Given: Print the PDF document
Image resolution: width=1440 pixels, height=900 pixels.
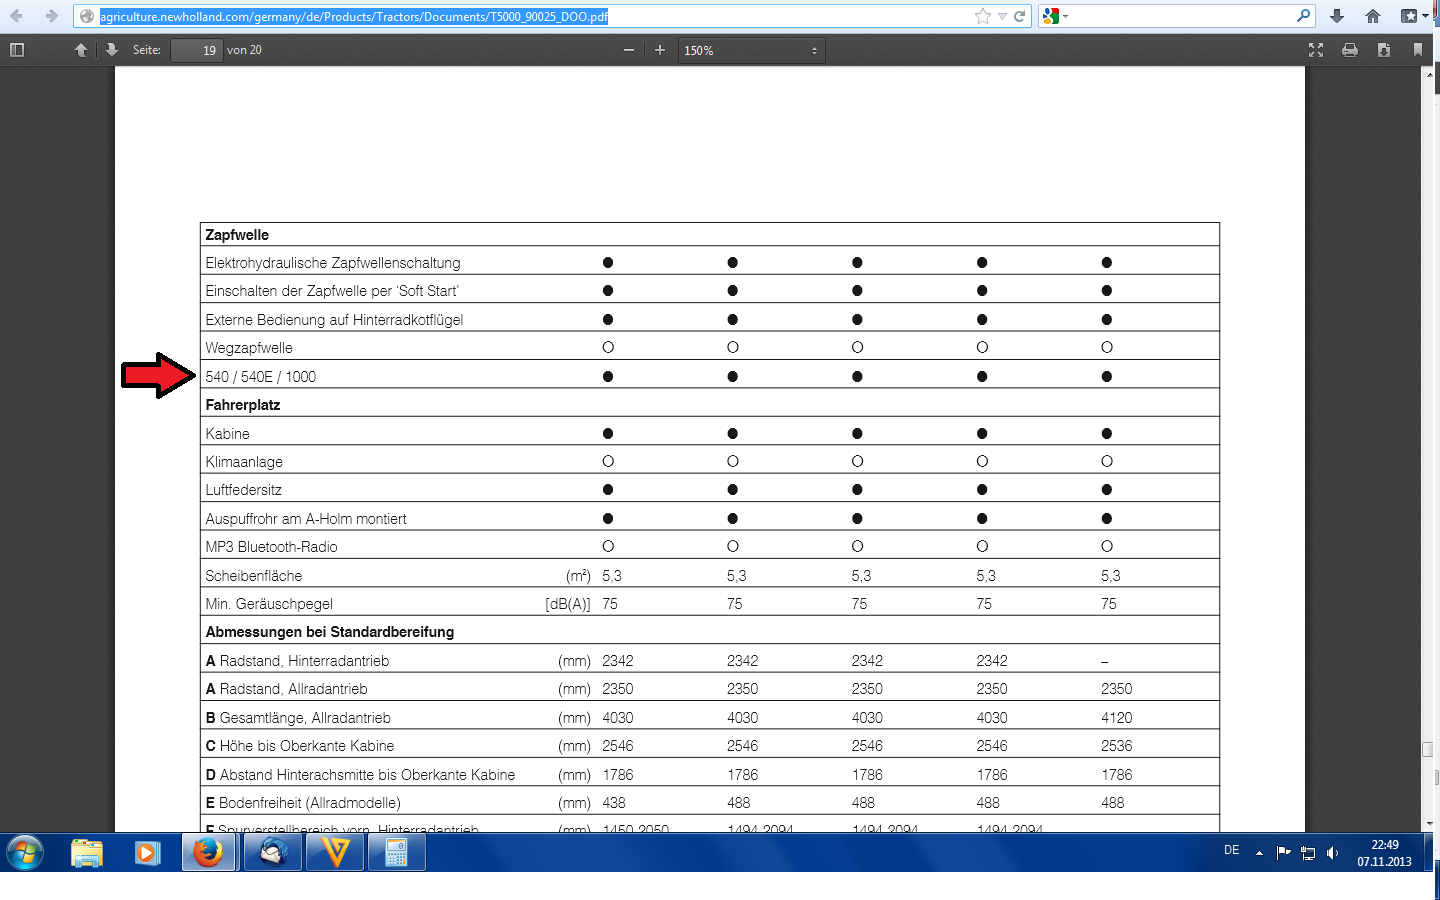Looking at the screenshot, I should (x=1350, y=50).
